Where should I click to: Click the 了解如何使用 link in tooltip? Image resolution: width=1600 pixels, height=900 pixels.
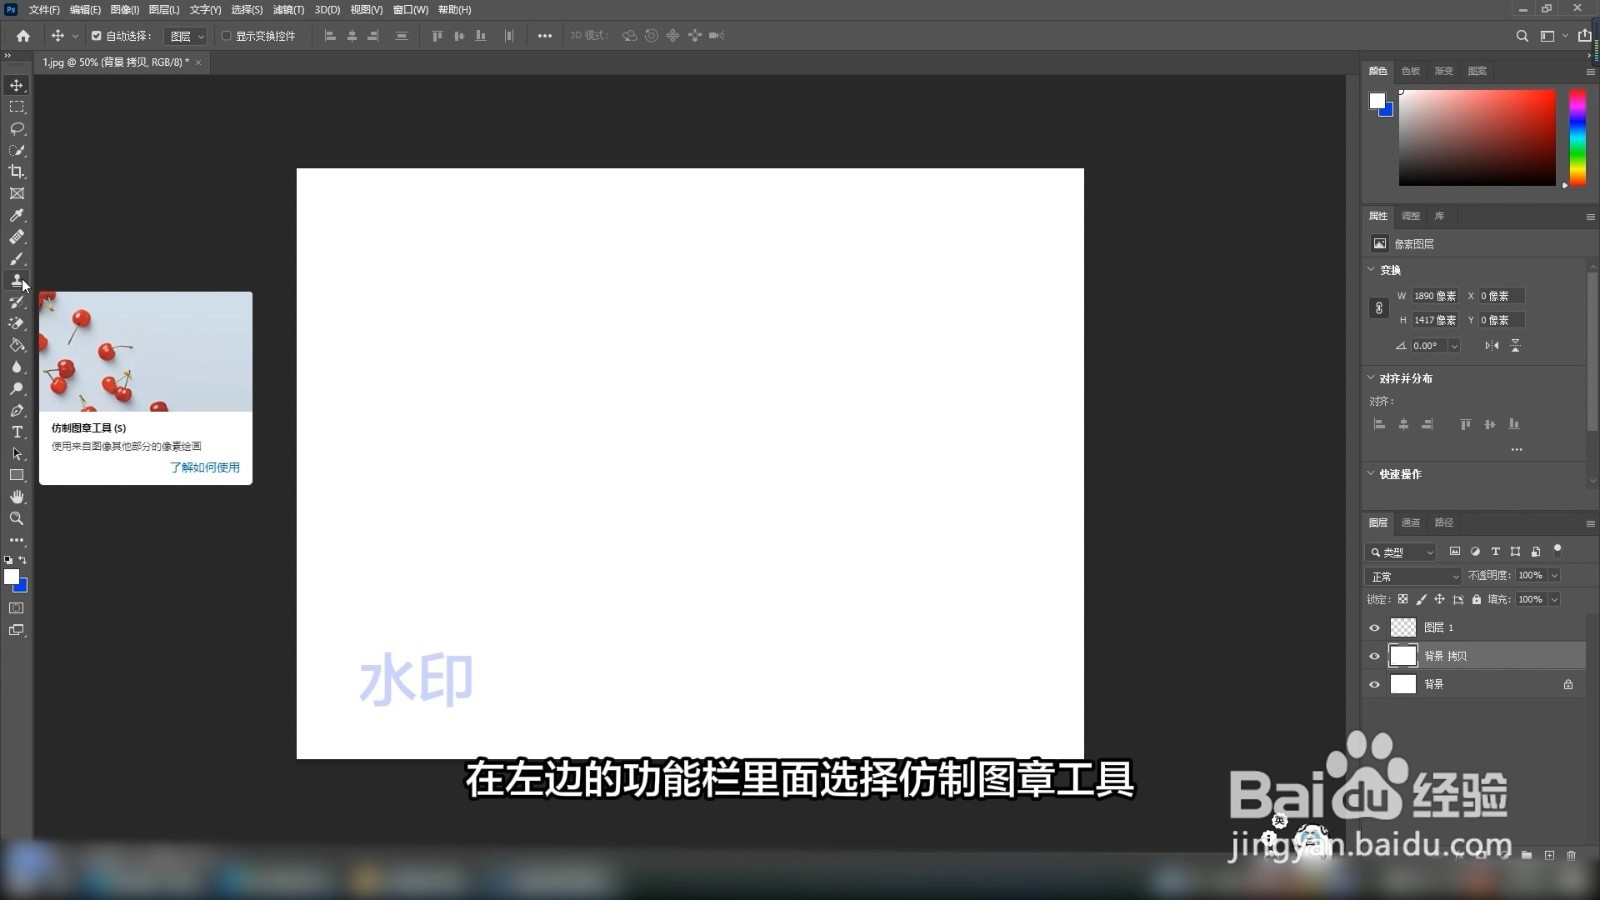pyautogui.click(x=204, y=466)
